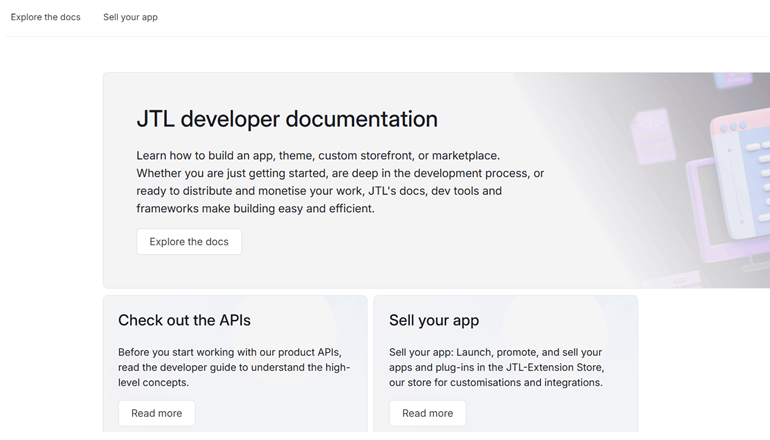Click 'Read more' in Sell your app card
This screenshot has width=770, height=440.
point(427,413)
